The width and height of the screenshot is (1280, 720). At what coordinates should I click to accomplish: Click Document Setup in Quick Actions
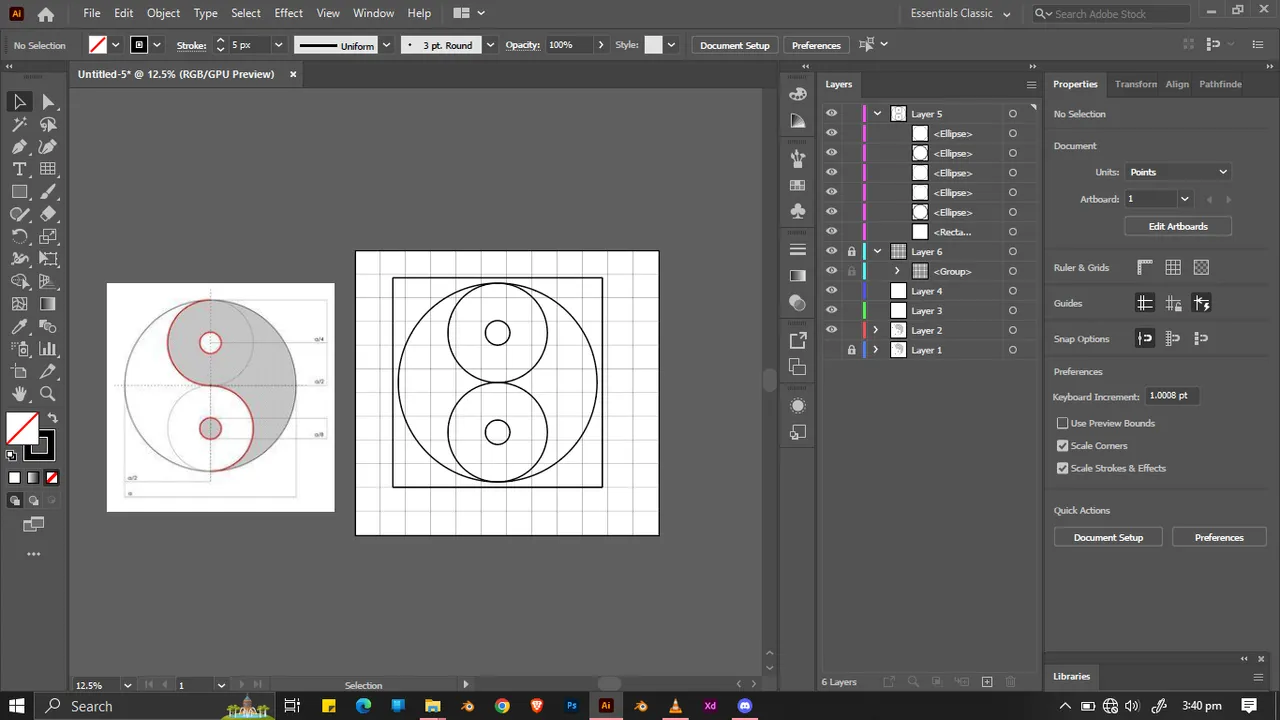tap(1108, 537)
